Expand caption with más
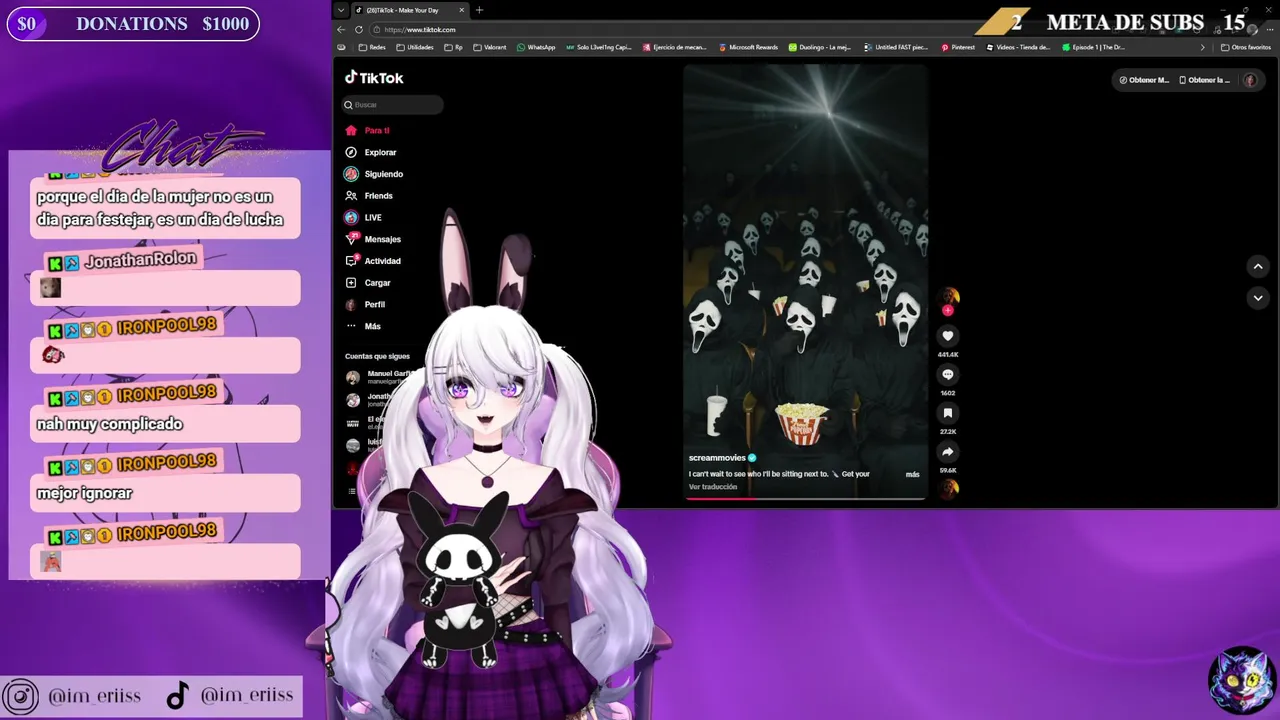1280x720 pixels. point(912,474)
